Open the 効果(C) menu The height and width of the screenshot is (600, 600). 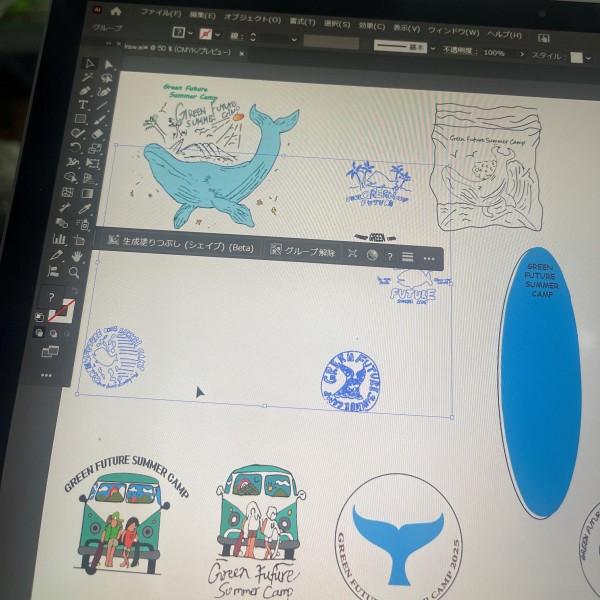(372, 26)
